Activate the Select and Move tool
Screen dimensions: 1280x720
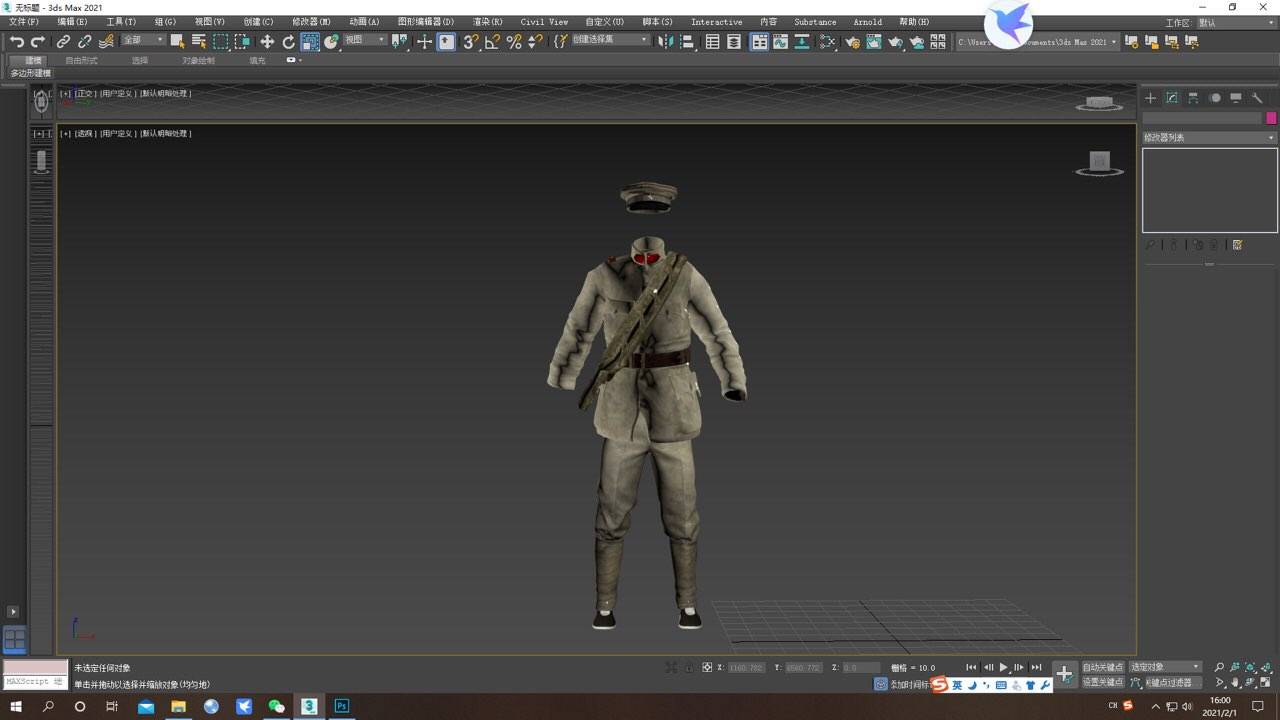[267, 42]
